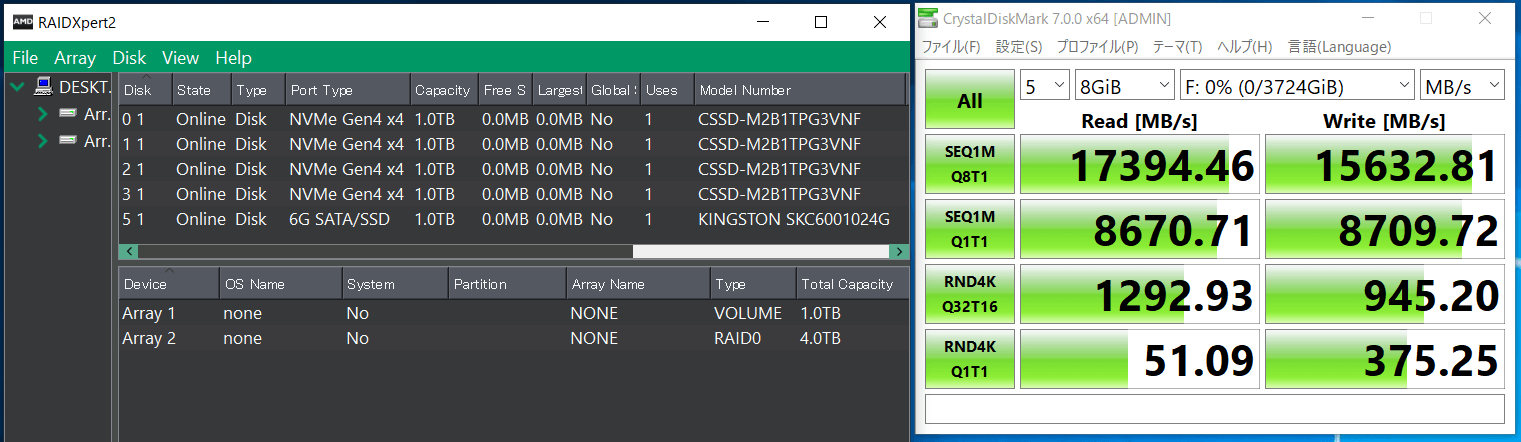Sort disk list by Port Type column
Image resolution: width=1521 pixels, height=442 pixels.
[x=348, y=90]
